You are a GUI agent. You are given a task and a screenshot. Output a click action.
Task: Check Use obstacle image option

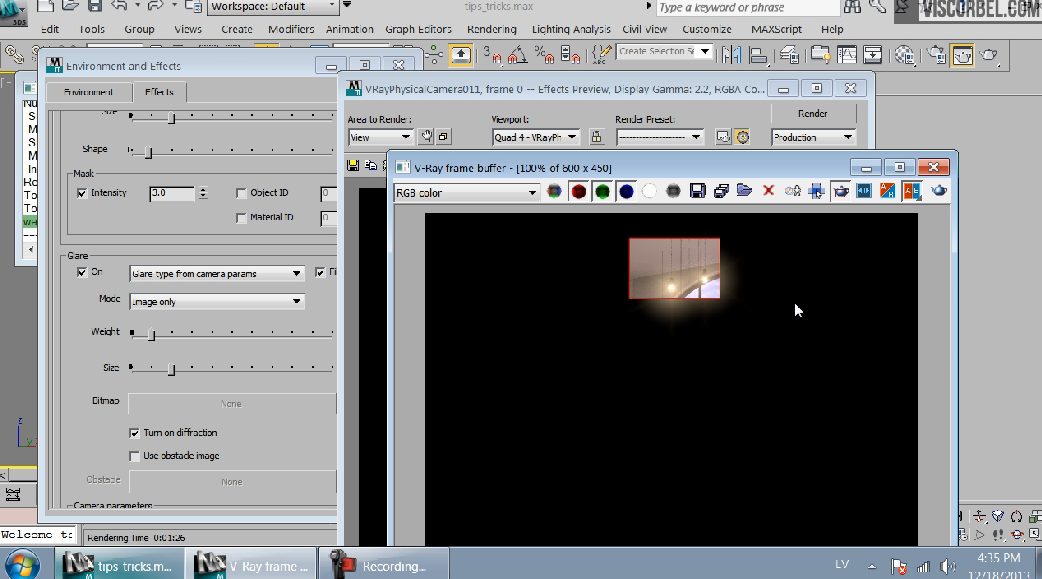coord(134,456)
